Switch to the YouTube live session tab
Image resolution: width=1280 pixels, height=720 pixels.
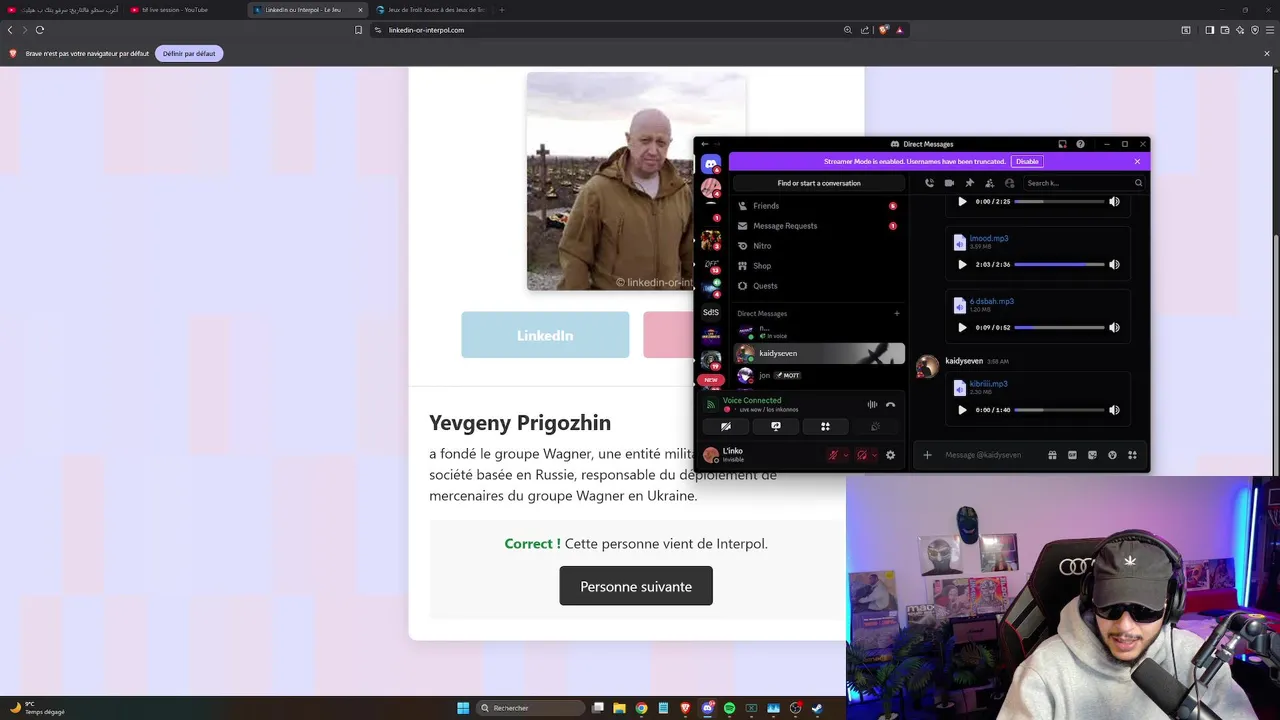[184, 10]
